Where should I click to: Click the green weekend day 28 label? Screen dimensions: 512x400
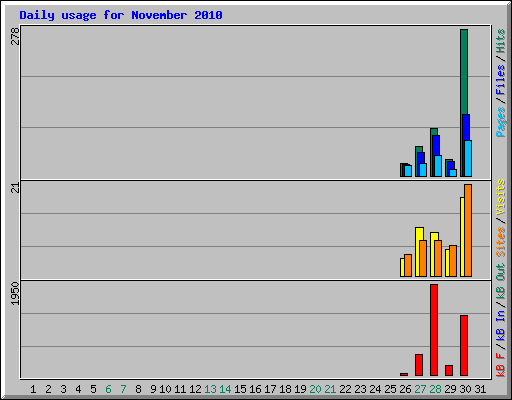435,389
